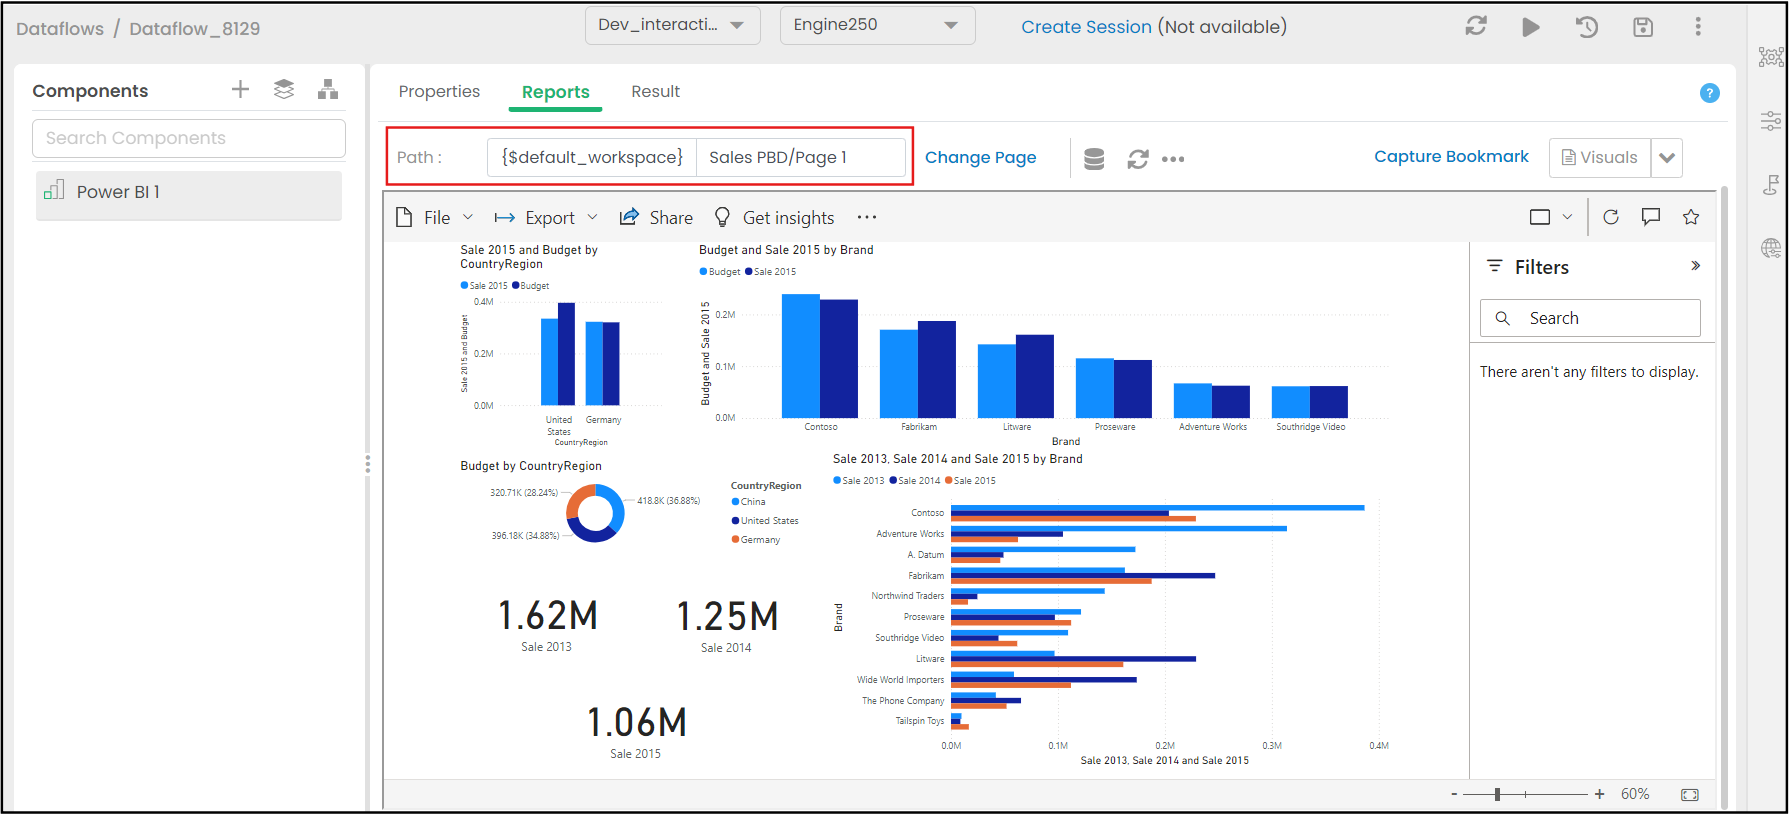Open comments in the report toolbar
The width and height of the screenshot is (1789, 814).
1651,217
